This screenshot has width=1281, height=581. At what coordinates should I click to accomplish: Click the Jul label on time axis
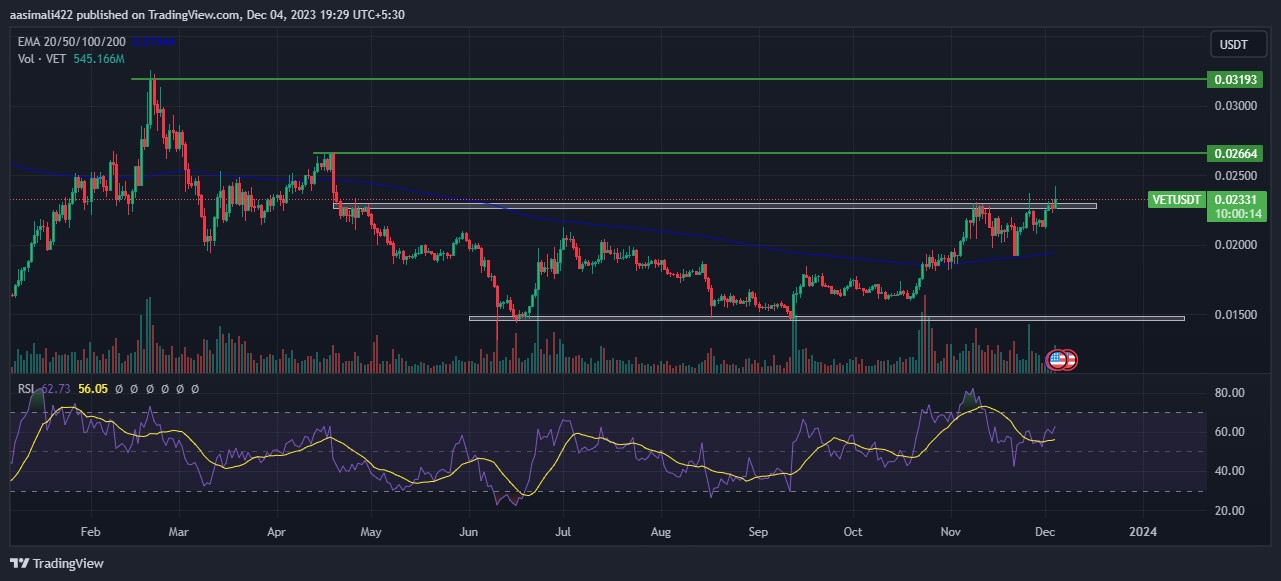pos(563,533)
